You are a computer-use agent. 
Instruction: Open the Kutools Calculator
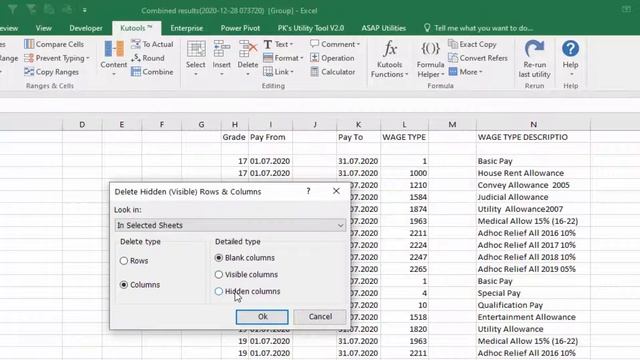coord(333,72)
